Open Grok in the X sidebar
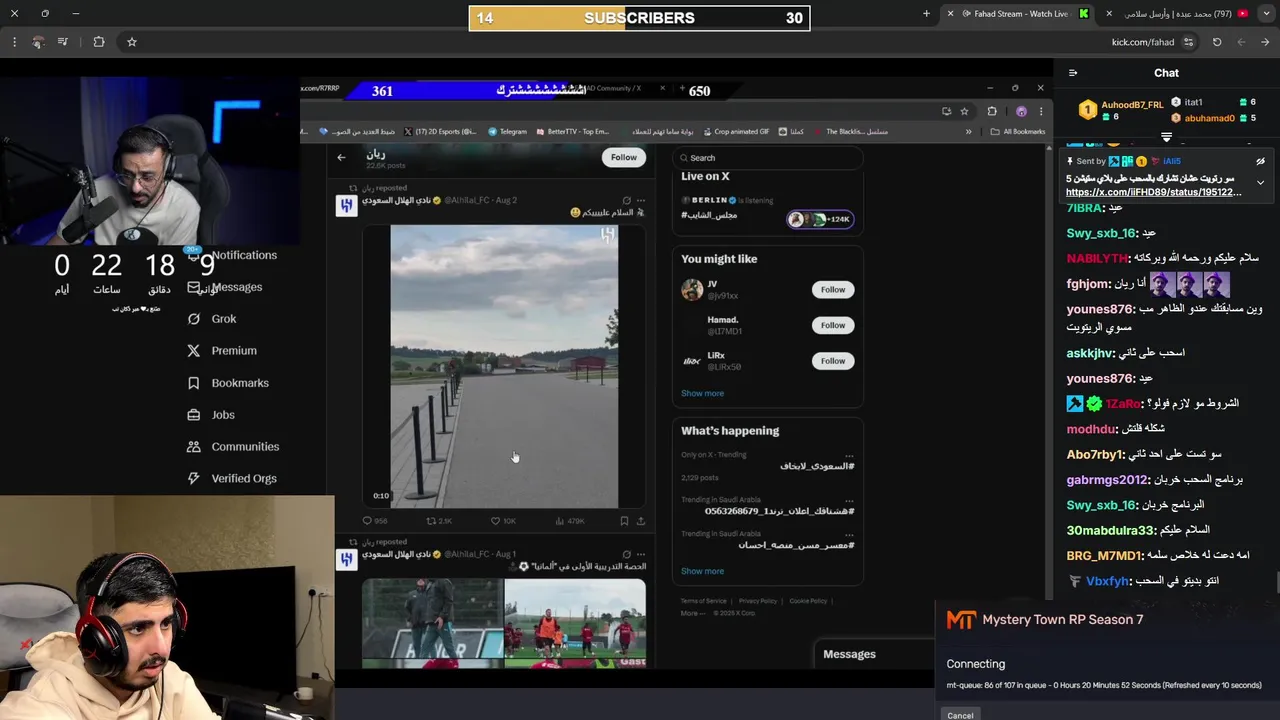Viewport: 1280px width, 720px height. [x=224, y=319]
